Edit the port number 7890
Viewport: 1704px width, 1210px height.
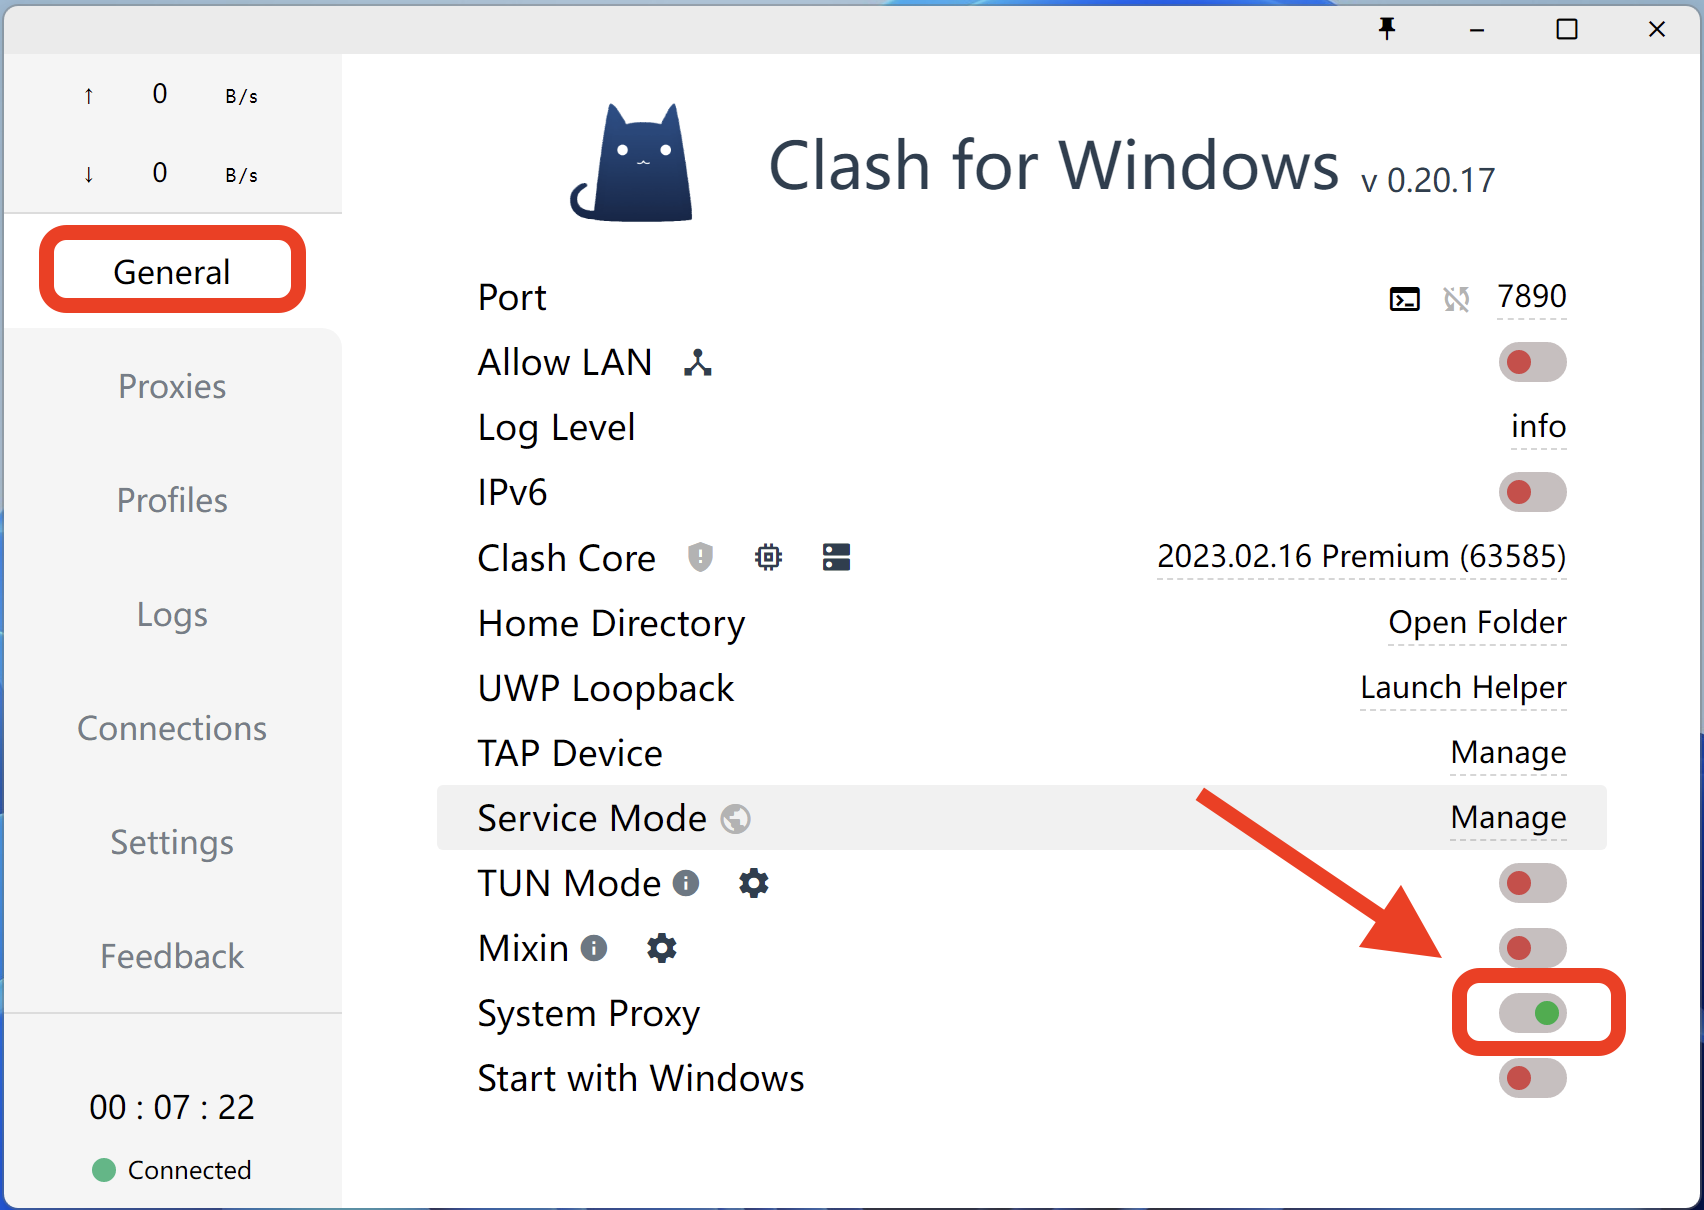pos(1531,297)
